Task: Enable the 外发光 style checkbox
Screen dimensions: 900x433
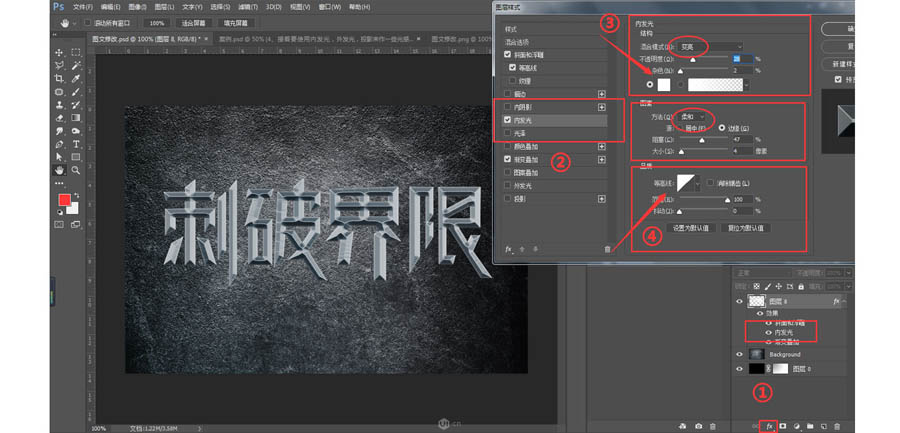Action: tap(507, 185)
